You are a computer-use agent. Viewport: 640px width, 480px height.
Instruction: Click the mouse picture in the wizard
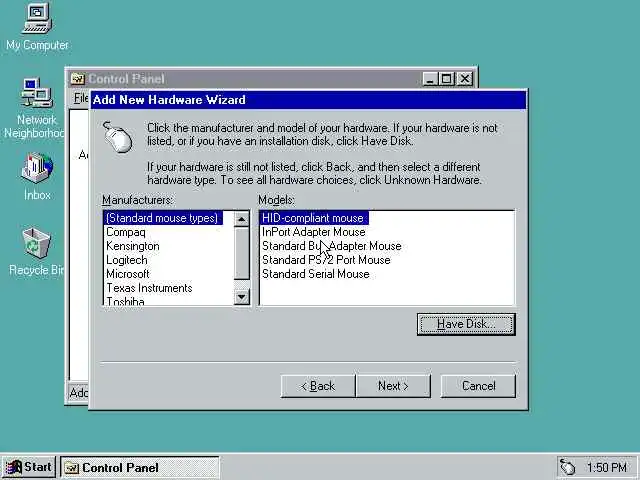coord(118,137)
